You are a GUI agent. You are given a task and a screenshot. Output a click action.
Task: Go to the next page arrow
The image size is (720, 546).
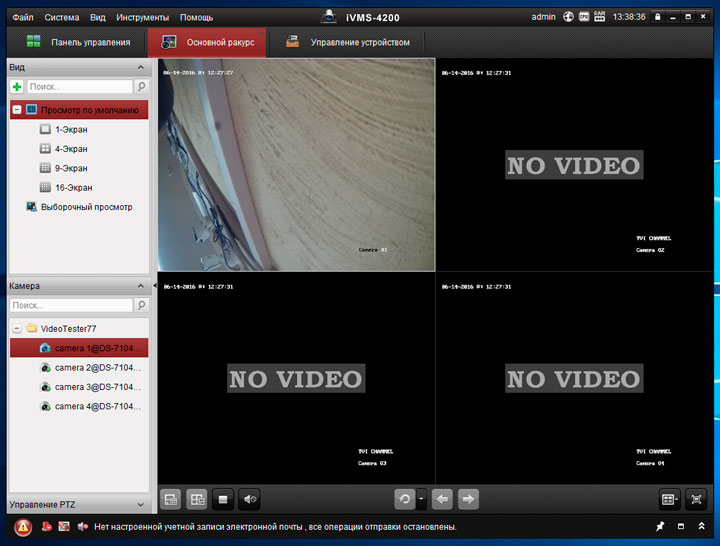pos(468,498)
